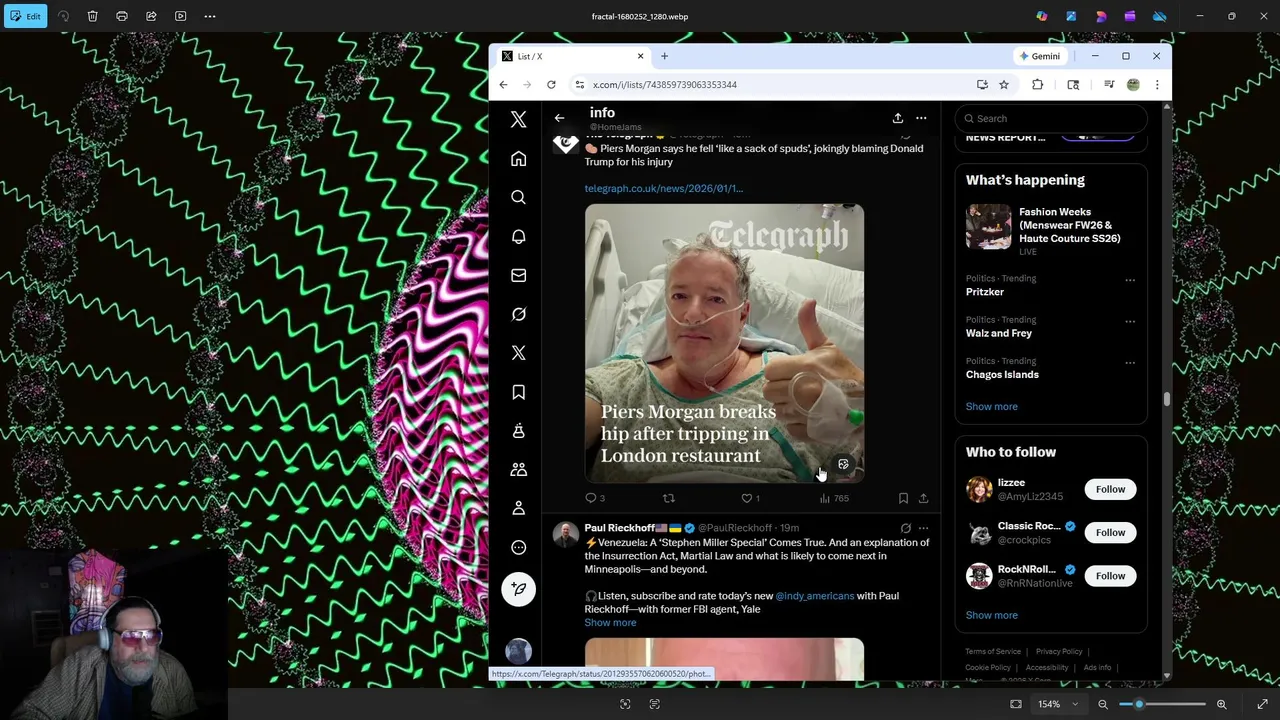This screenshot has width=1280, height=720.
Task: Expand the 154% zoom level dropdown
Action: point(1059,704)
